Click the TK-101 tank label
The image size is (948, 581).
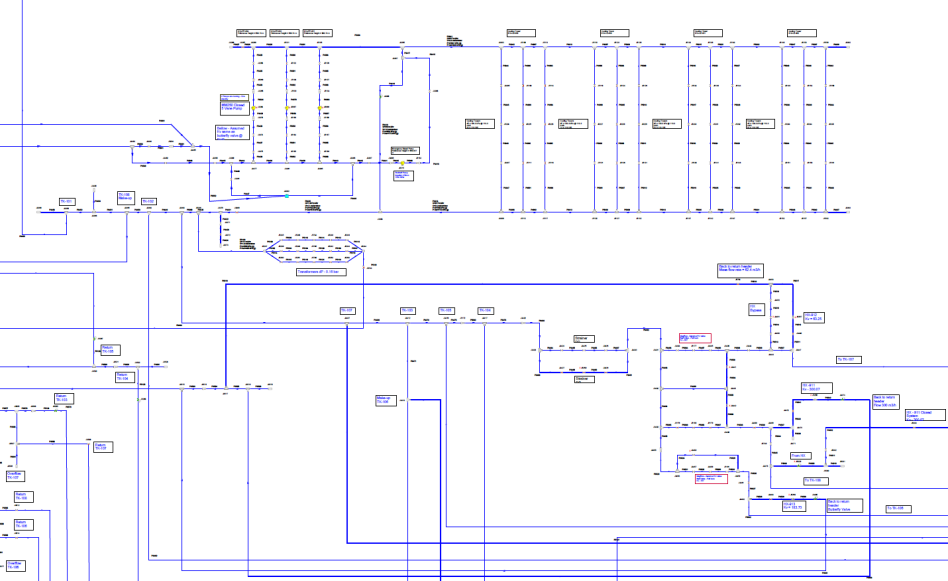(67, 202)
